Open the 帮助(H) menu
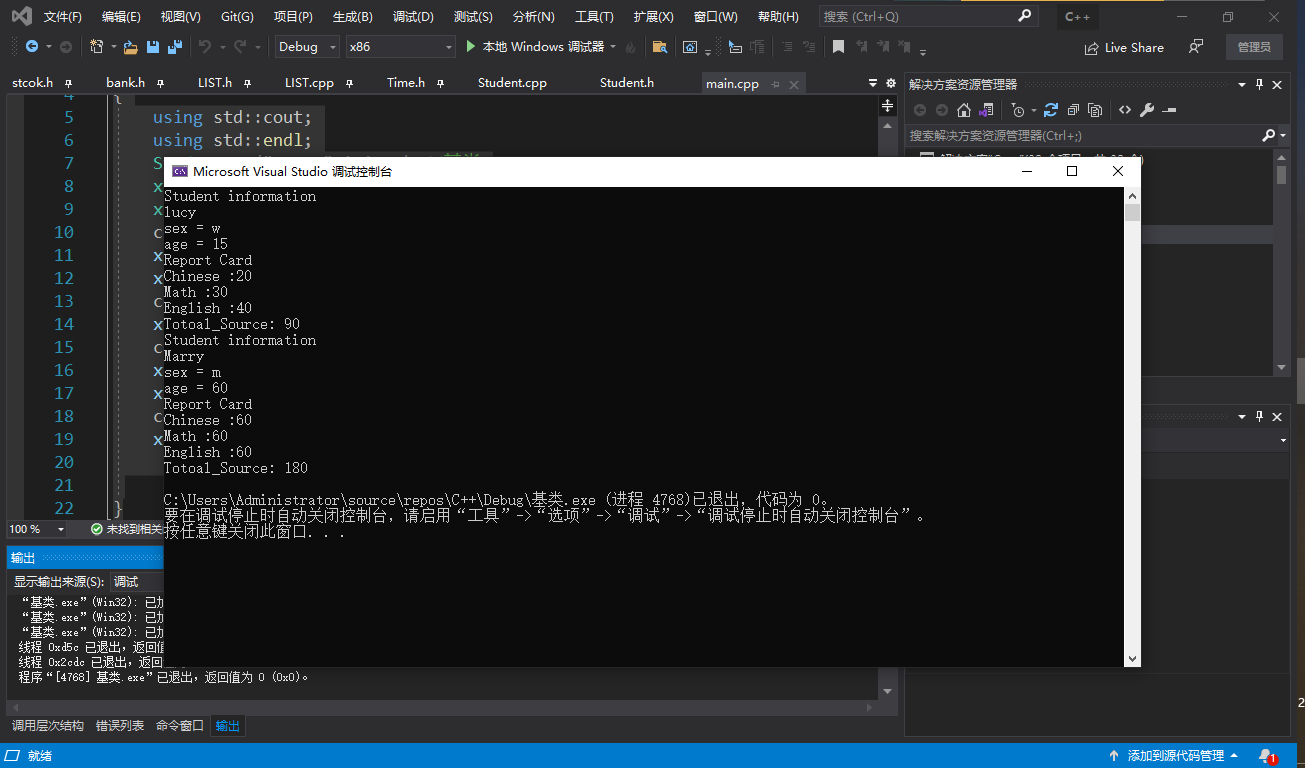 click(778, 17)
